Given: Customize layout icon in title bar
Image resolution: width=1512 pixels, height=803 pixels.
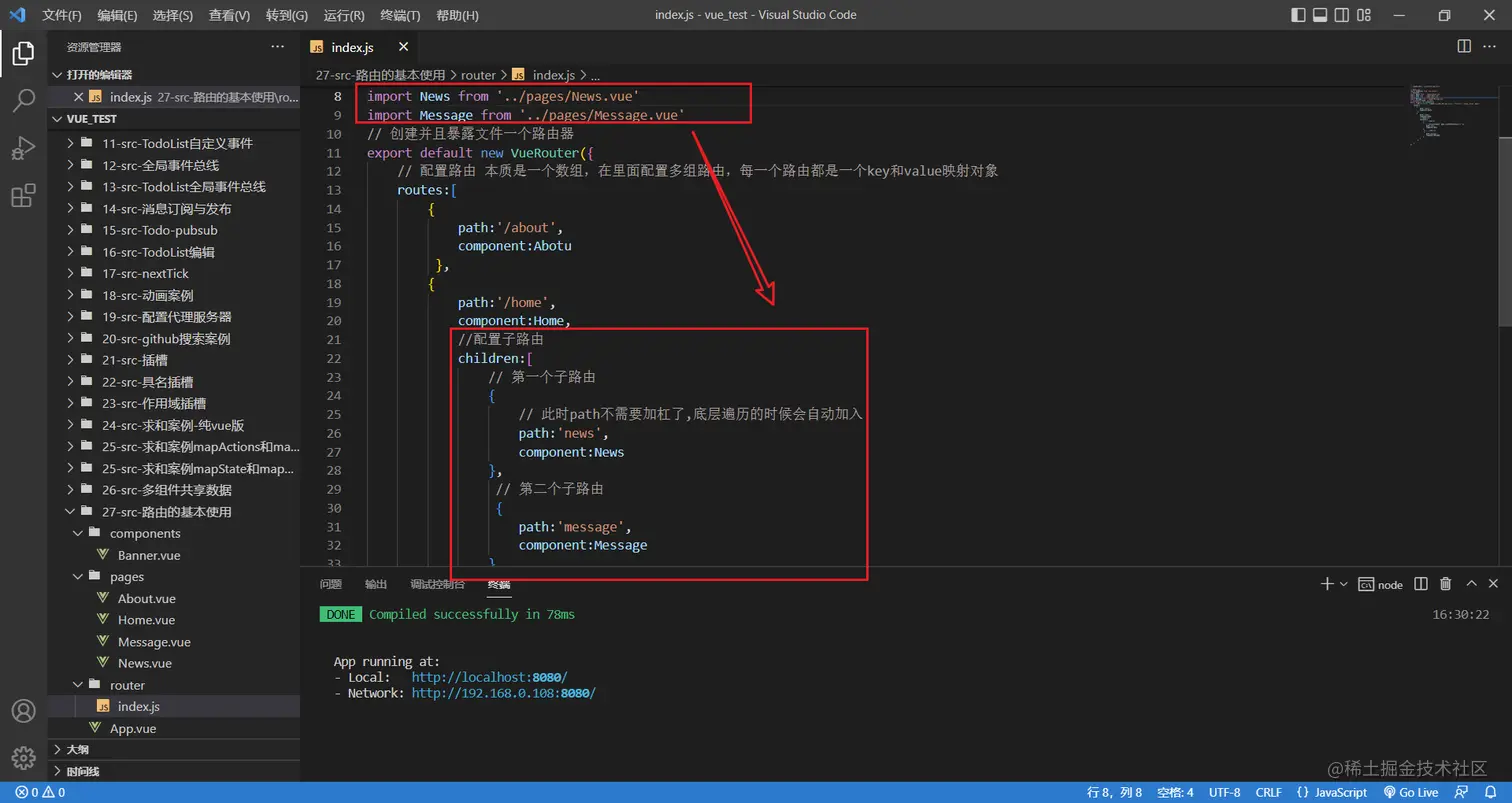Looking at the screenshot, I should [x=1364, y=15].
